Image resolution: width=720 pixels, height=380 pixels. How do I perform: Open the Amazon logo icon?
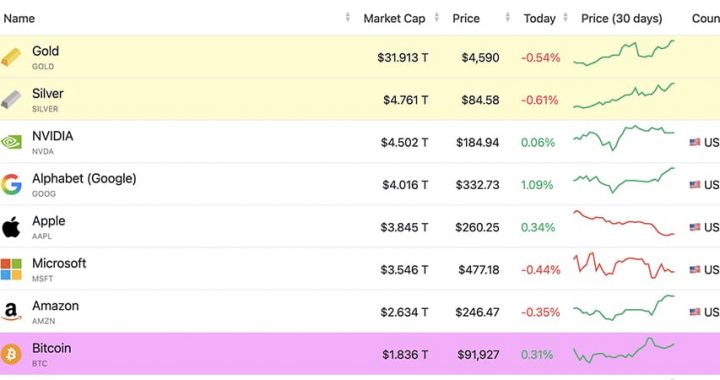click(11, 312)
